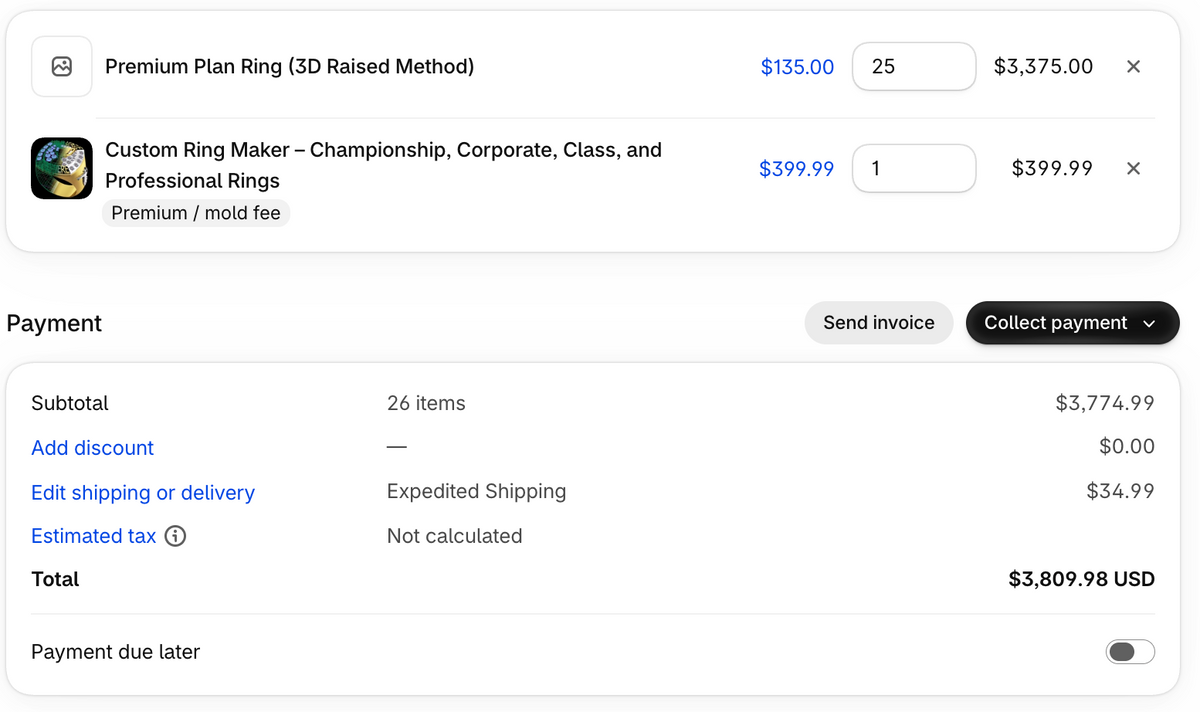The height and width of the screenshot is (712, 1200).
Task: Click quantity field showing 1
Action: pos(914,169)
